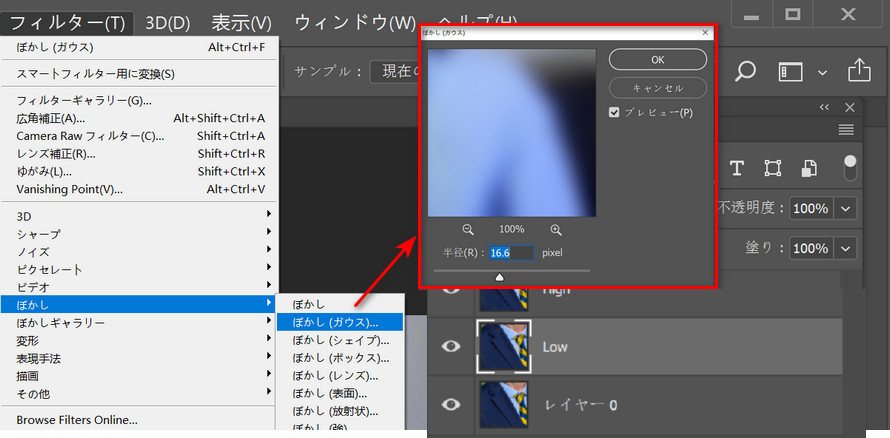
Task: Open the 3D(D) menu
Action: click(167, 23)
